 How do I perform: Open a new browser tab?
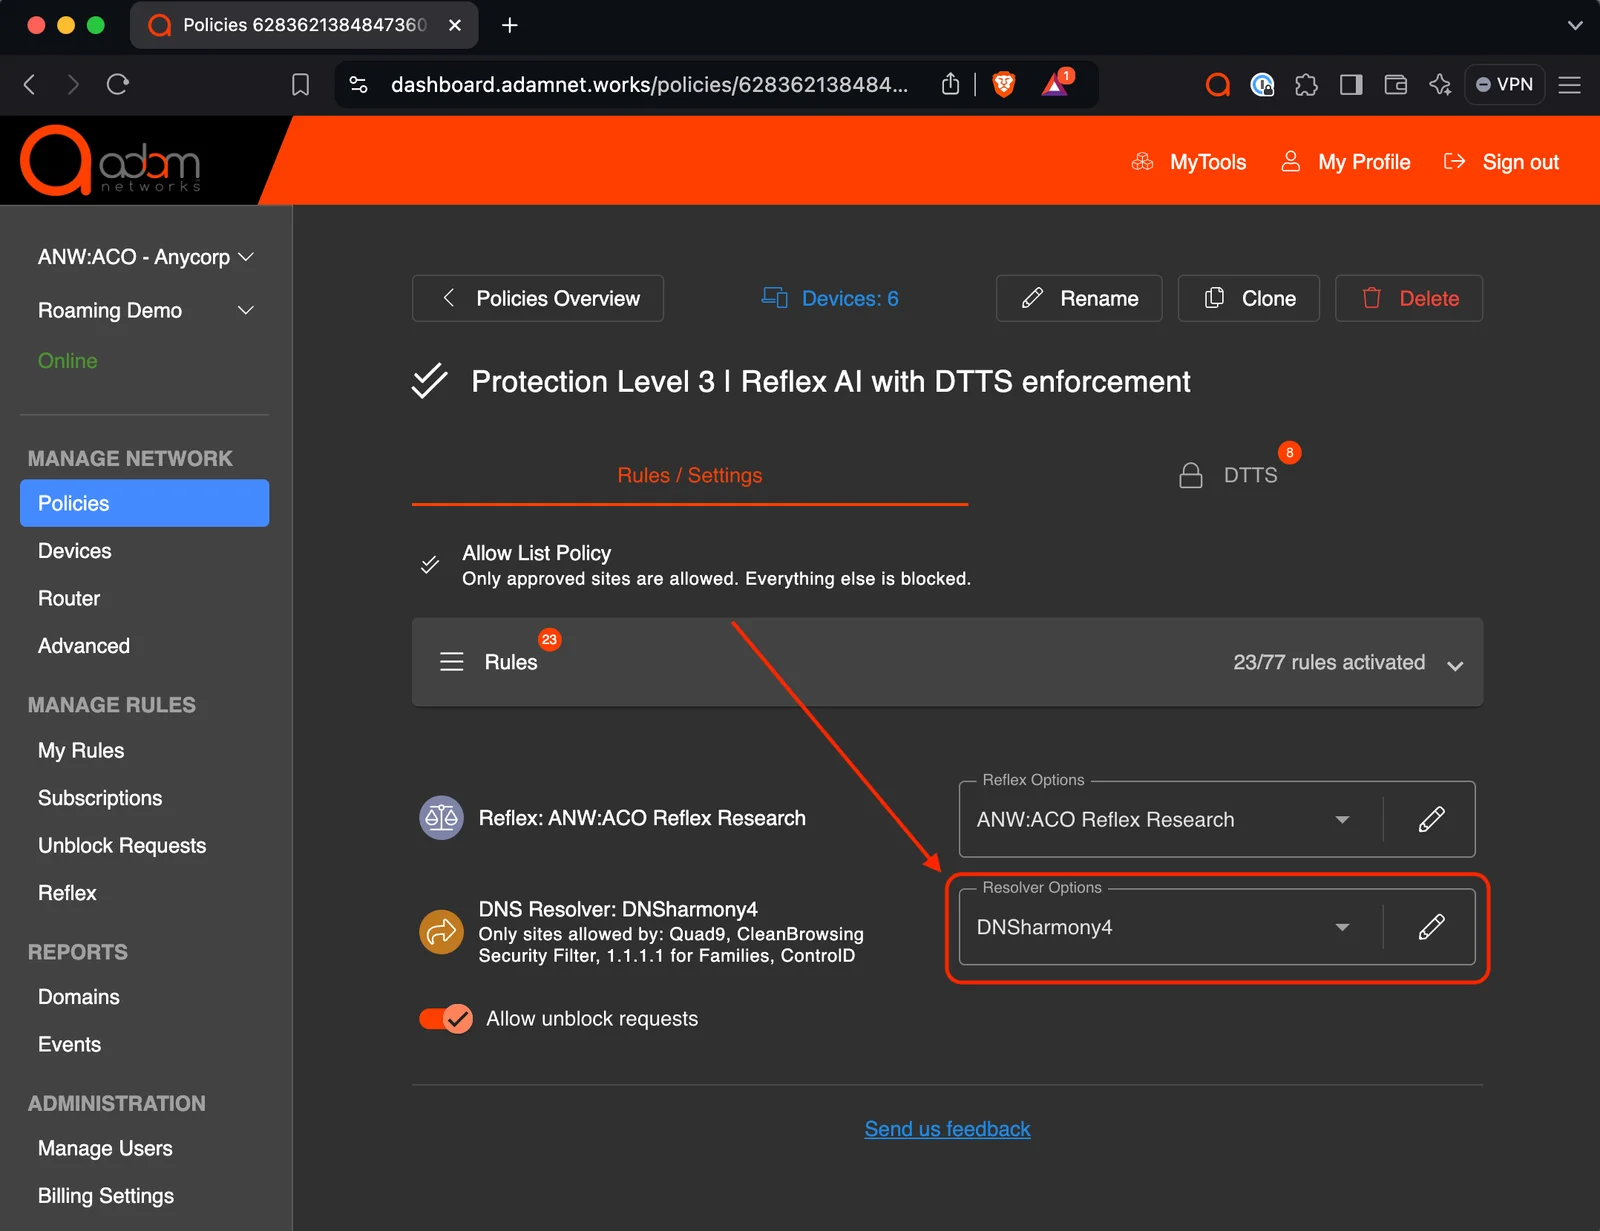coord(510,25)
